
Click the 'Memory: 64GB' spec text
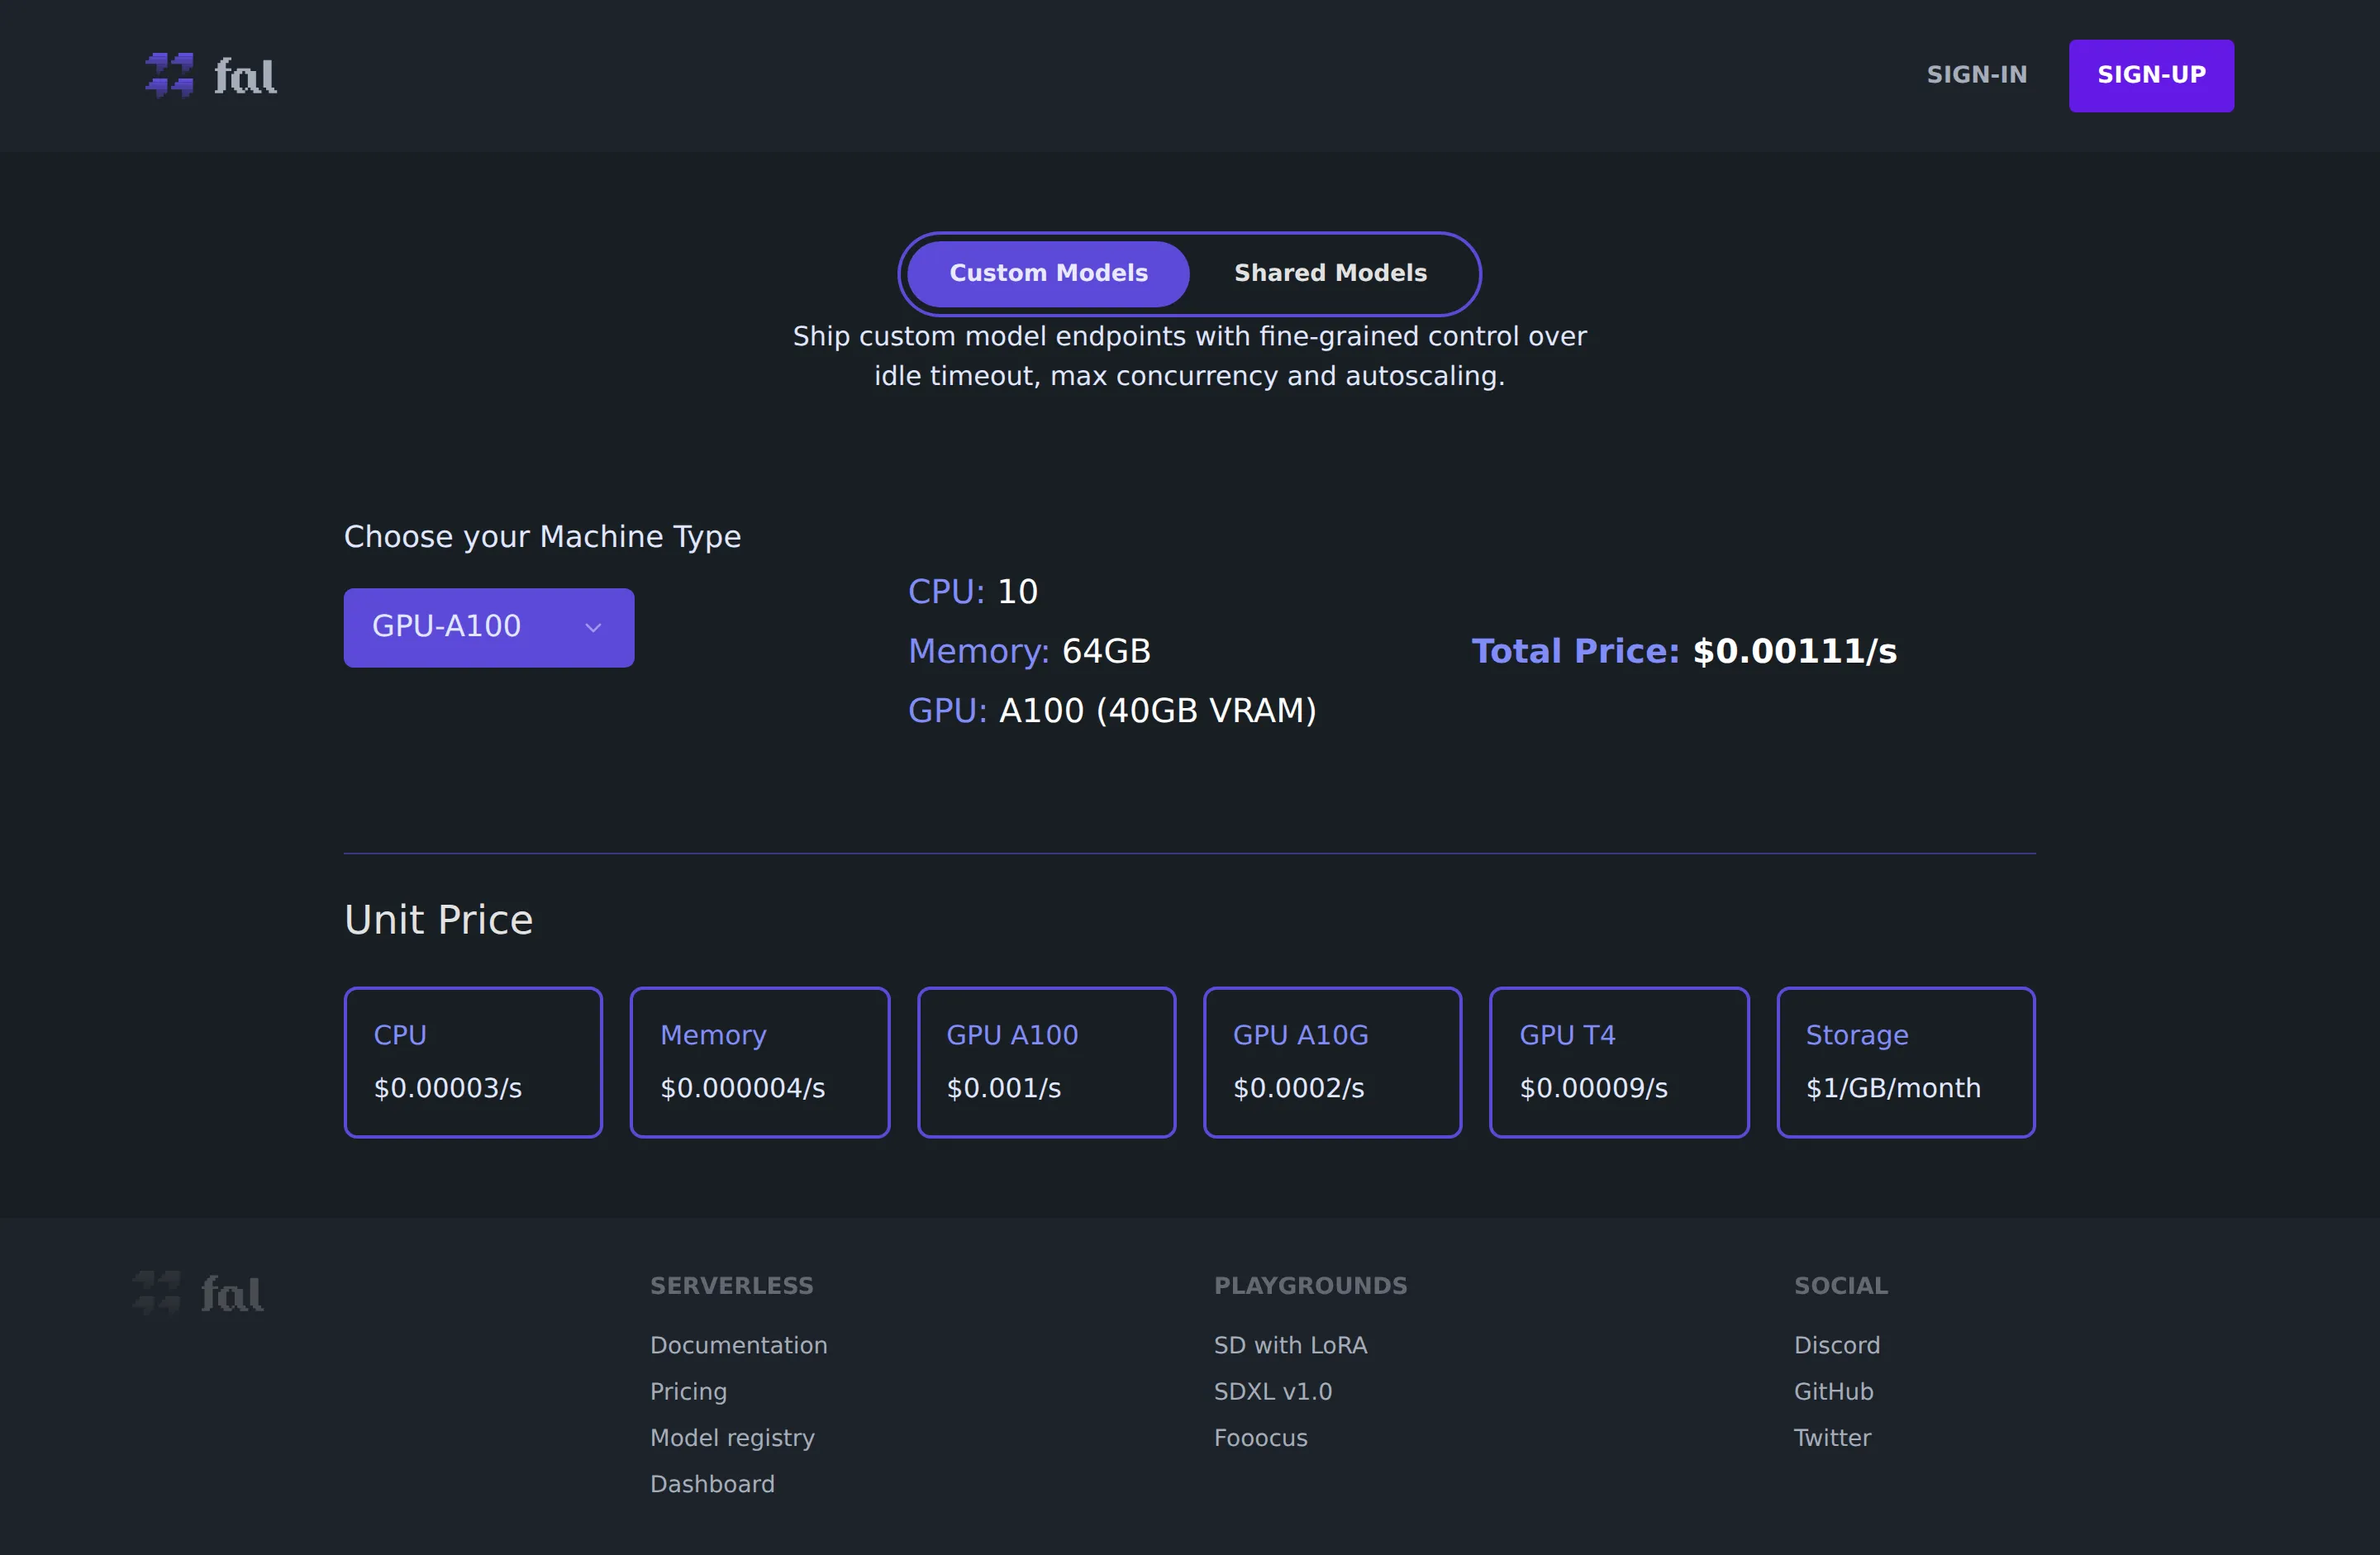1029,651
